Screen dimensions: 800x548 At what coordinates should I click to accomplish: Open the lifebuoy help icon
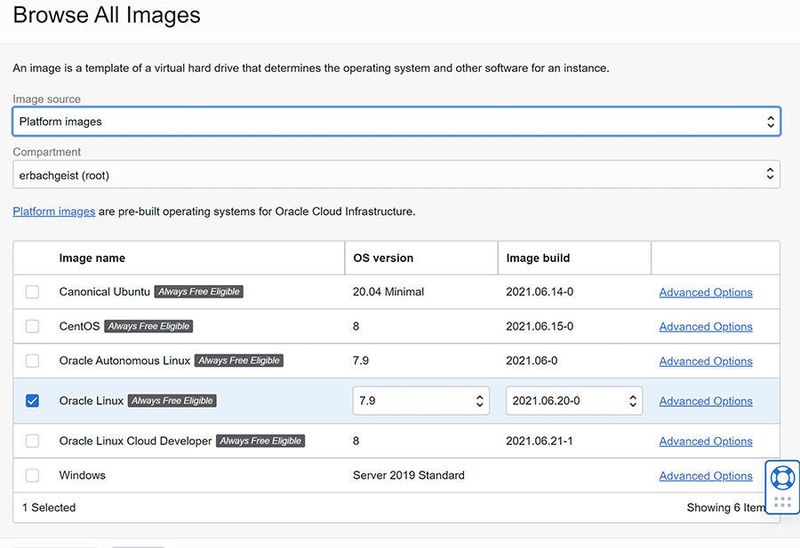(x=783, y=477)
